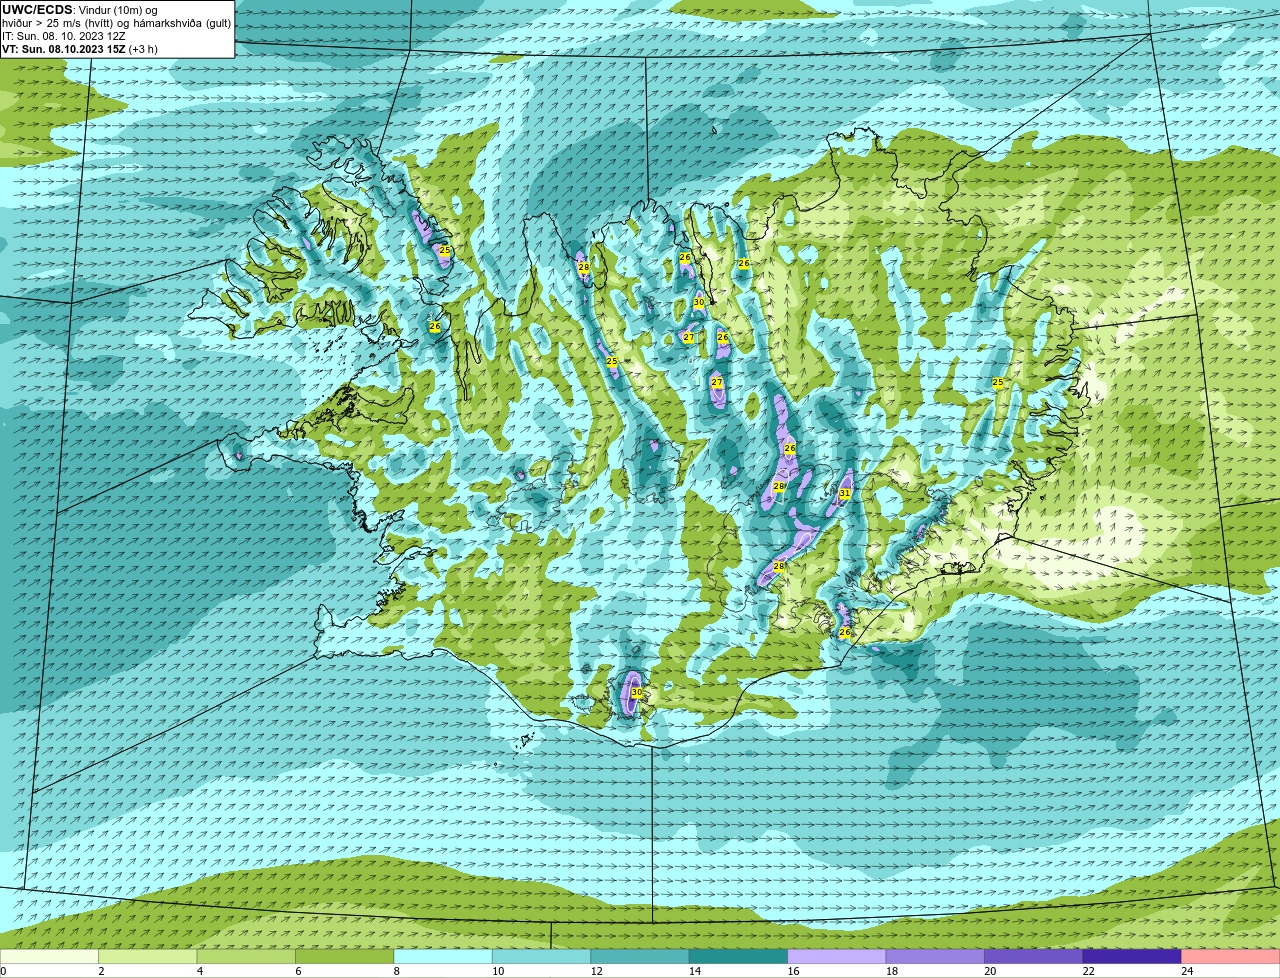Image resolution: width=1280 pixels, height=978 pixels.
Task: Click legend tick label 8
Action: point(396,971)
